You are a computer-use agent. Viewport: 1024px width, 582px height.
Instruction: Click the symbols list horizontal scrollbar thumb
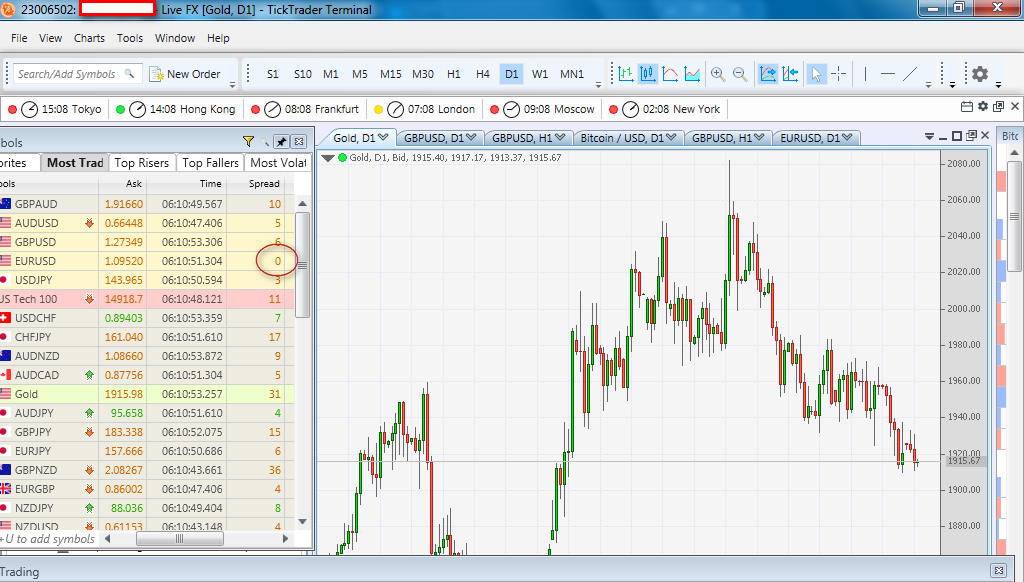coord(180,539)
